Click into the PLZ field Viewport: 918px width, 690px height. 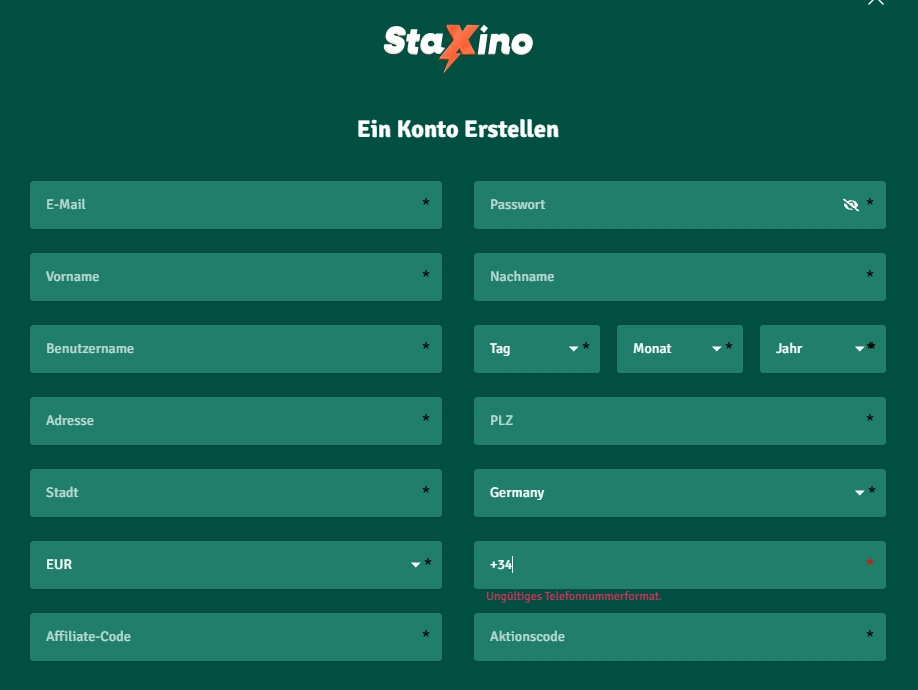click(680, 421)
